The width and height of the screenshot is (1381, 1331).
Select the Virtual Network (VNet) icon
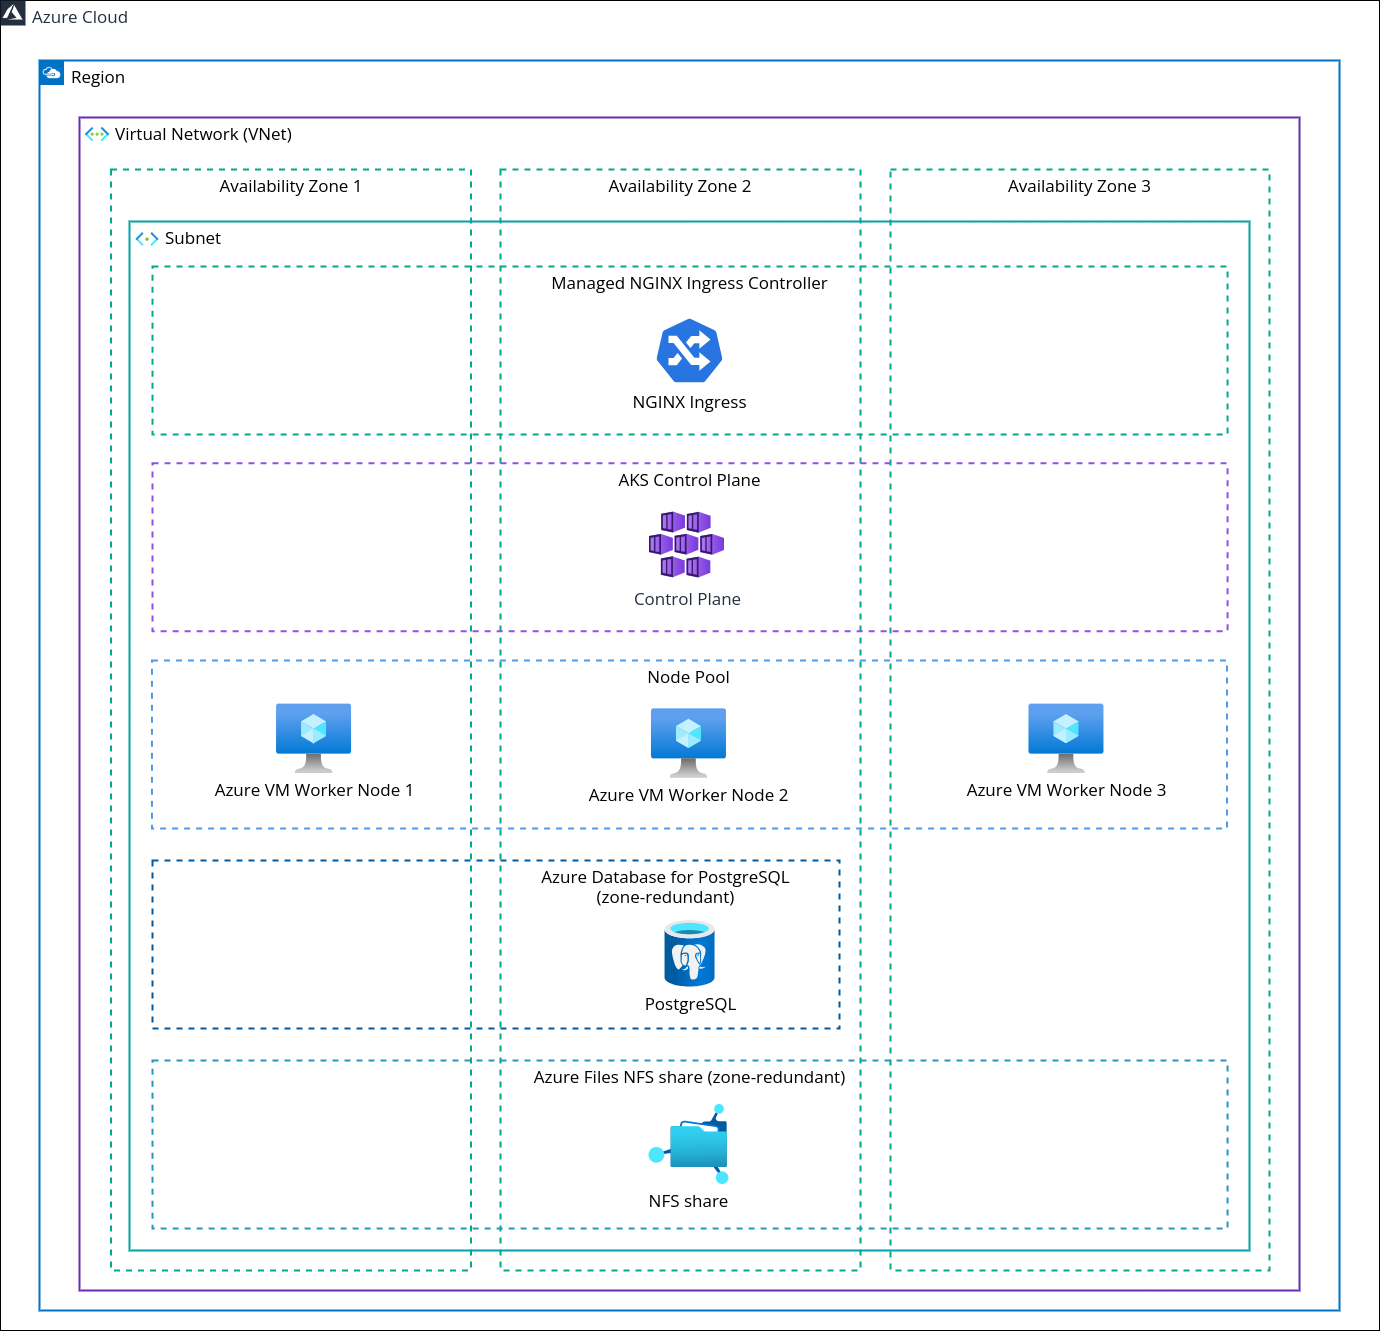[97, 134]
